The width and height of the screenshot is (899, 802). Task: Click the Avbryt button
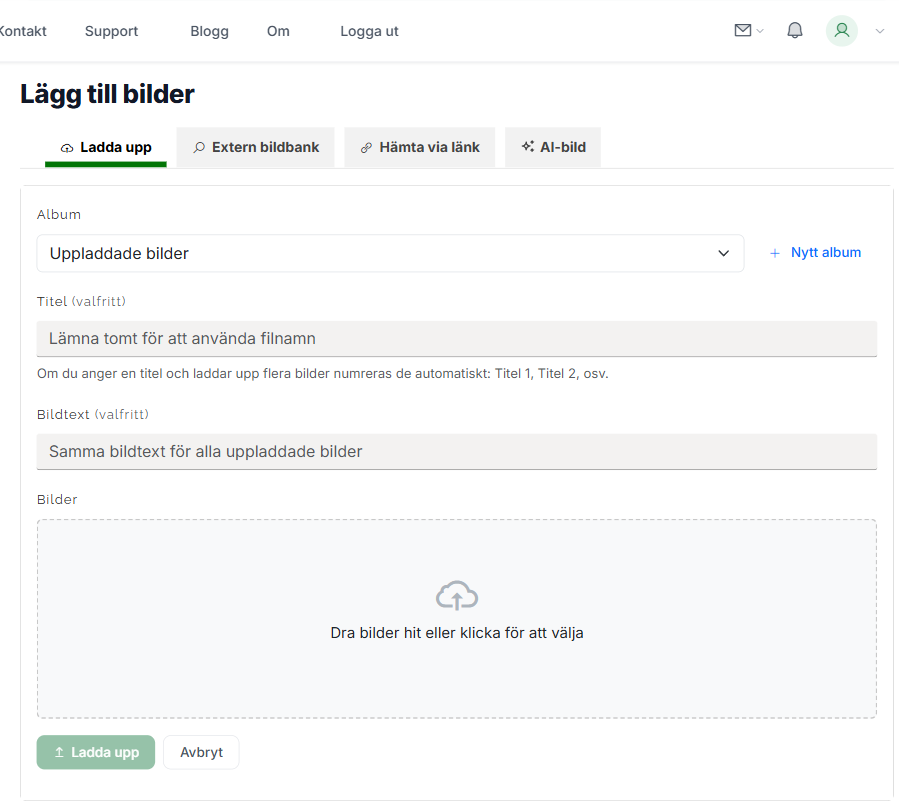200,752
